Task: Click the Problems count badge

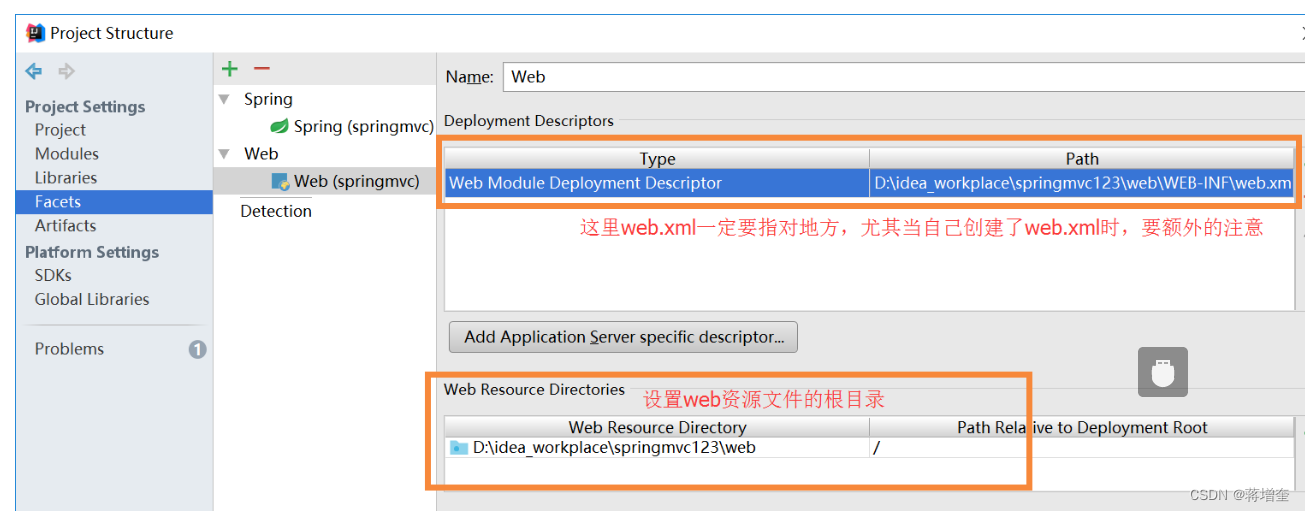Action: (198, 349)
